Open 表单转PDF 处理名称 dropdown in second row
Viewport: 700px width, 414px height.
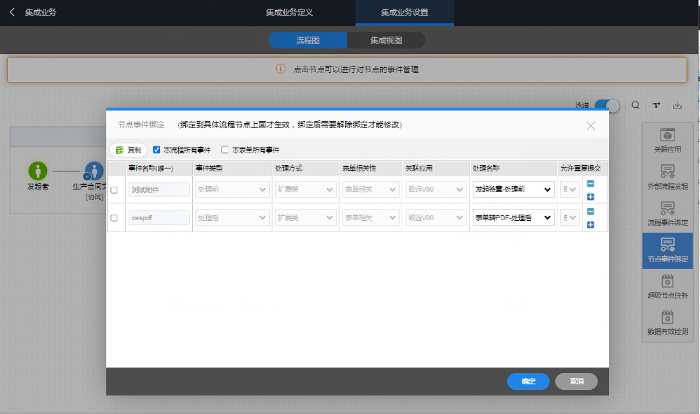pyautogui.click(x=512, y=217)
